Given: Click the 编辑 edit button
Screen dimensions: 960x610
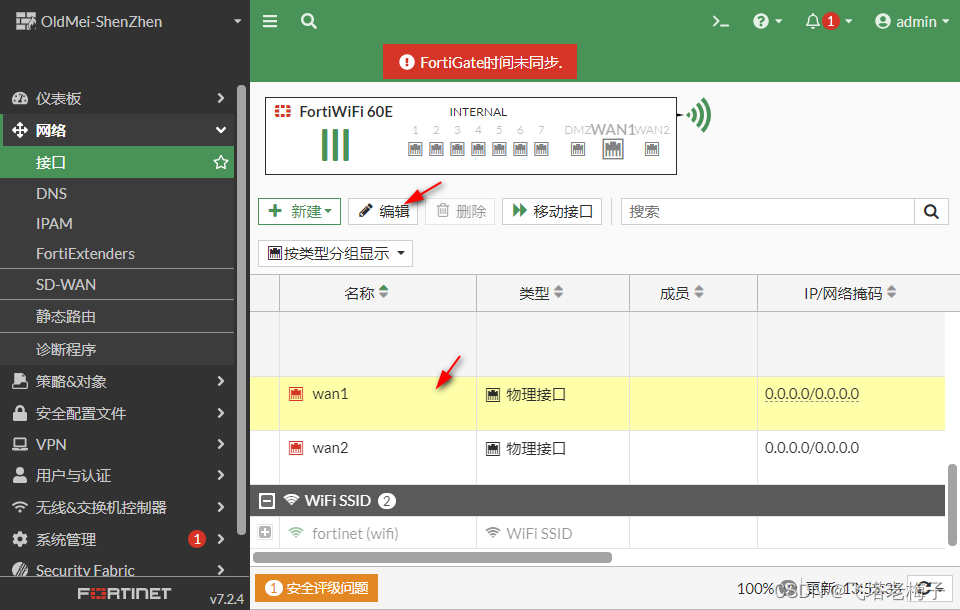Looking at the screenshot, I should [383, 211].
